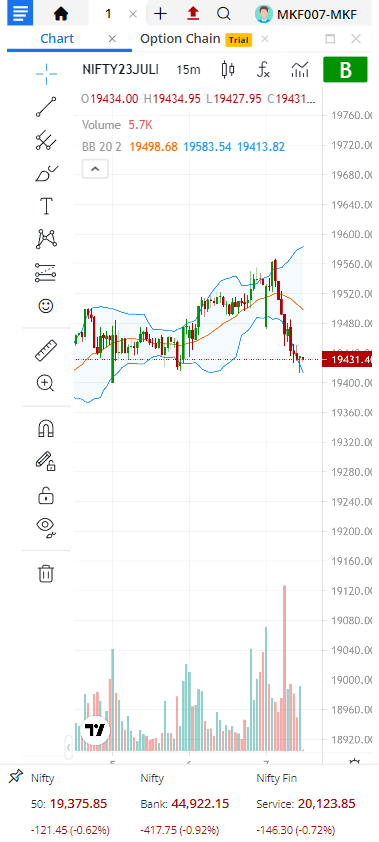The height and width of the screenshot is (842, 379).
Task: Open the candlestick chart style dropdown
Action: tap(228, 70)
